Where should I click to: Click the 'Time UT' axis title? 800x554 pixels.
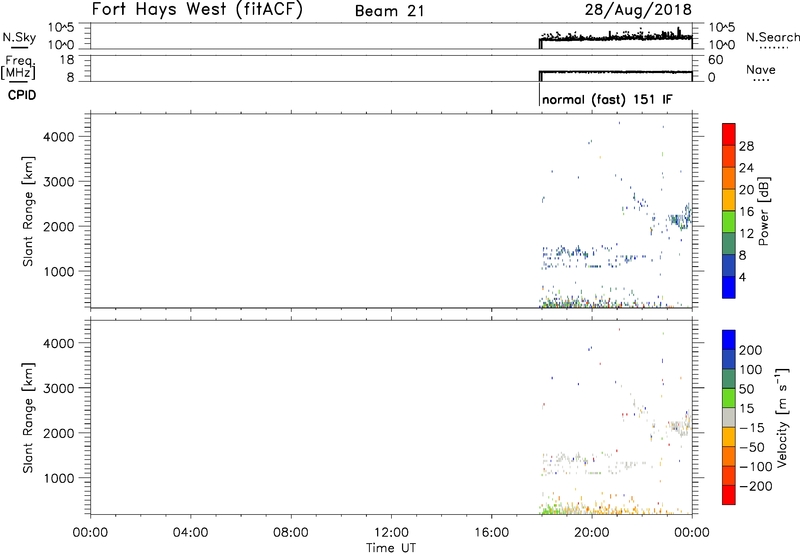(391, 548)
